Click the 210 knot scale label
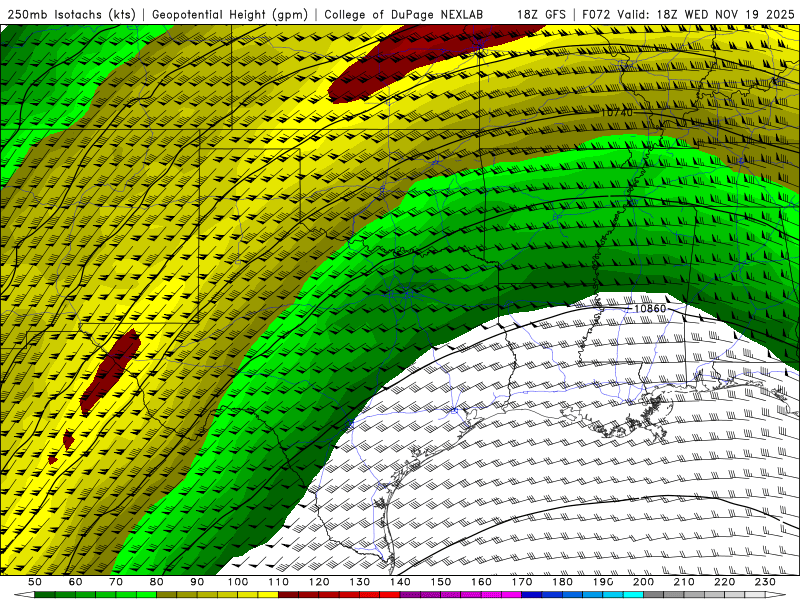800x600 pixels. (x=684, y=582)
